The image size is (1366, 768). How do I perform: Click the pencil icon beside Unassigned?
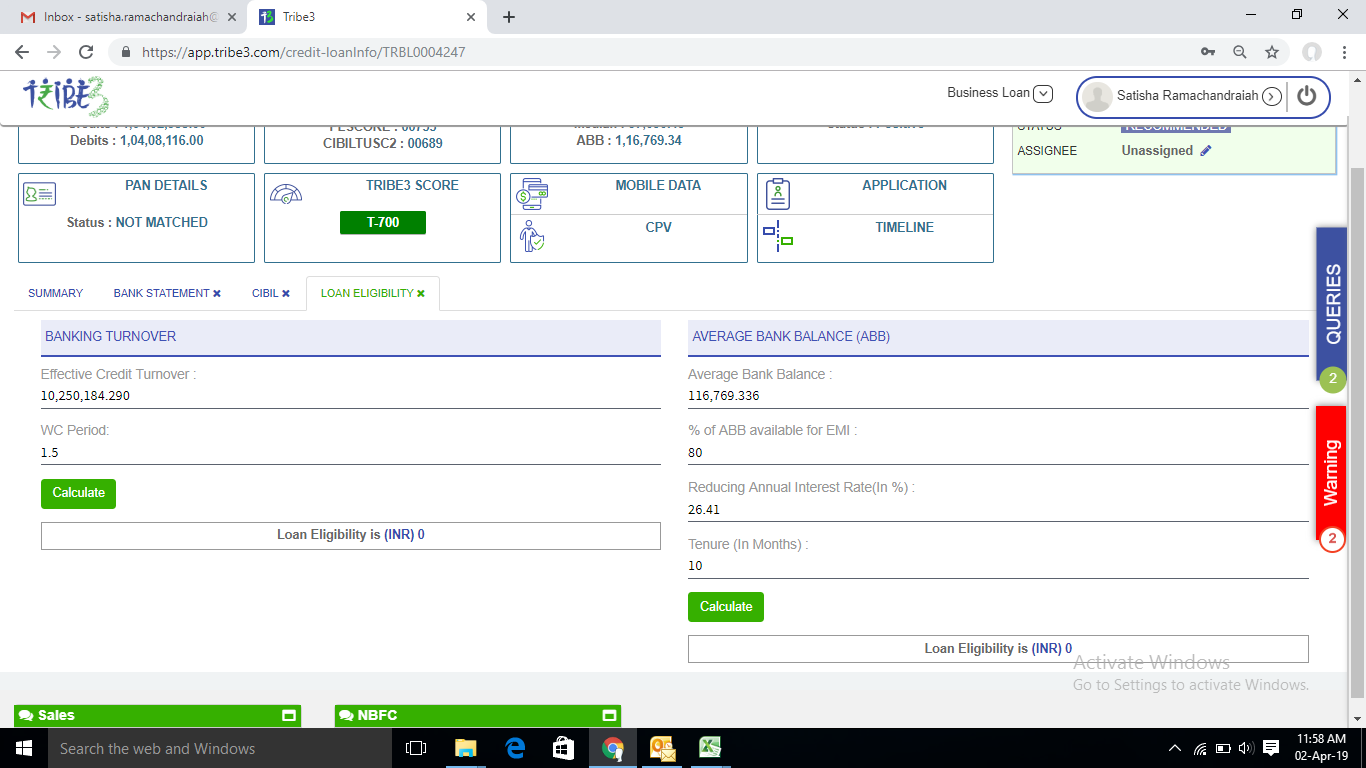[x=1206, y=150]
